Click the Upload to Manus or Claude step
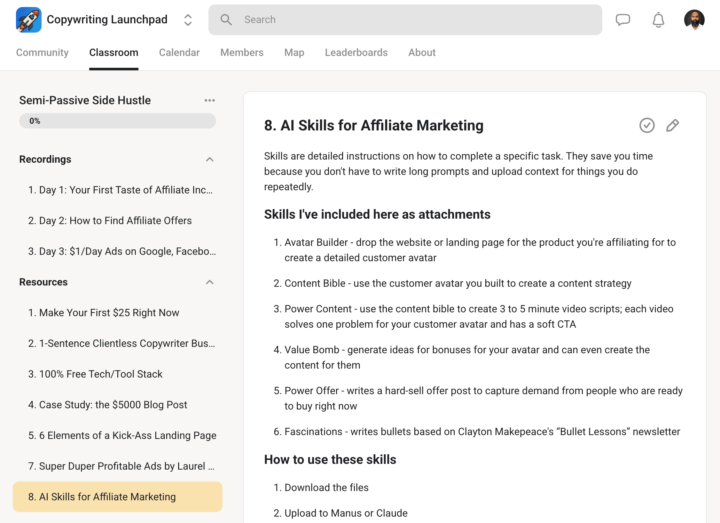This screenshot has width=720, height=523. point(346,513)
